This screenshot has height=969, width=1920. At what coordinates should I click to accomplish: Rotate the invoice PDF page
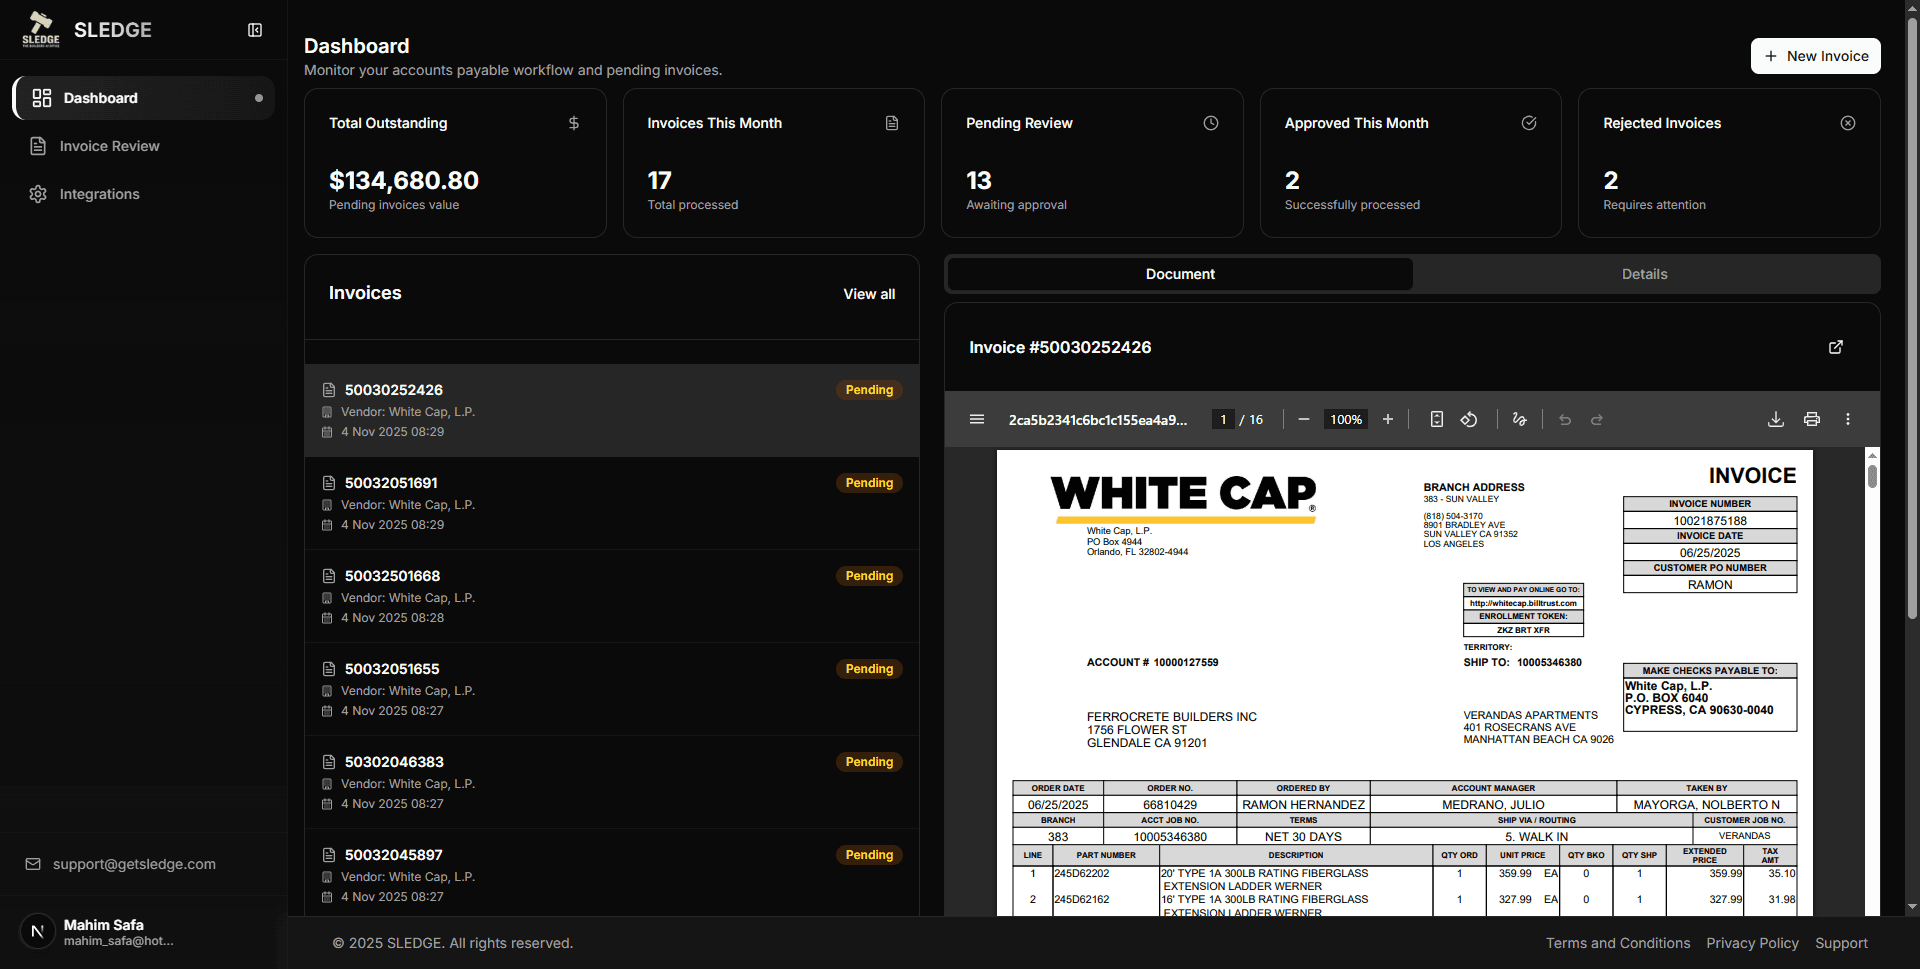coord(1469,419)
